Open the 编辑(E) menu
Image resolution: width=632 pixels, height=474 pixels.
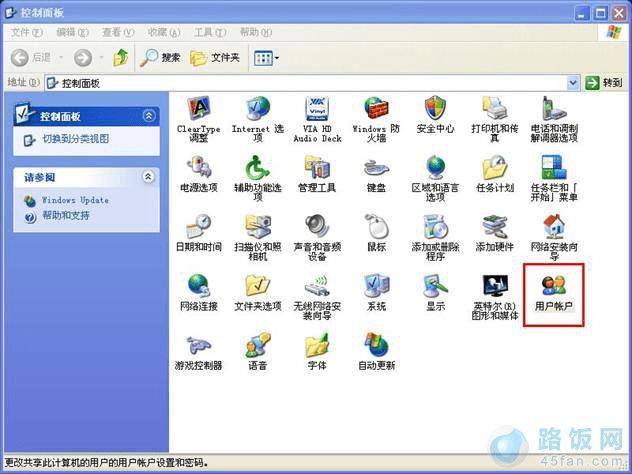coord(72,32)
